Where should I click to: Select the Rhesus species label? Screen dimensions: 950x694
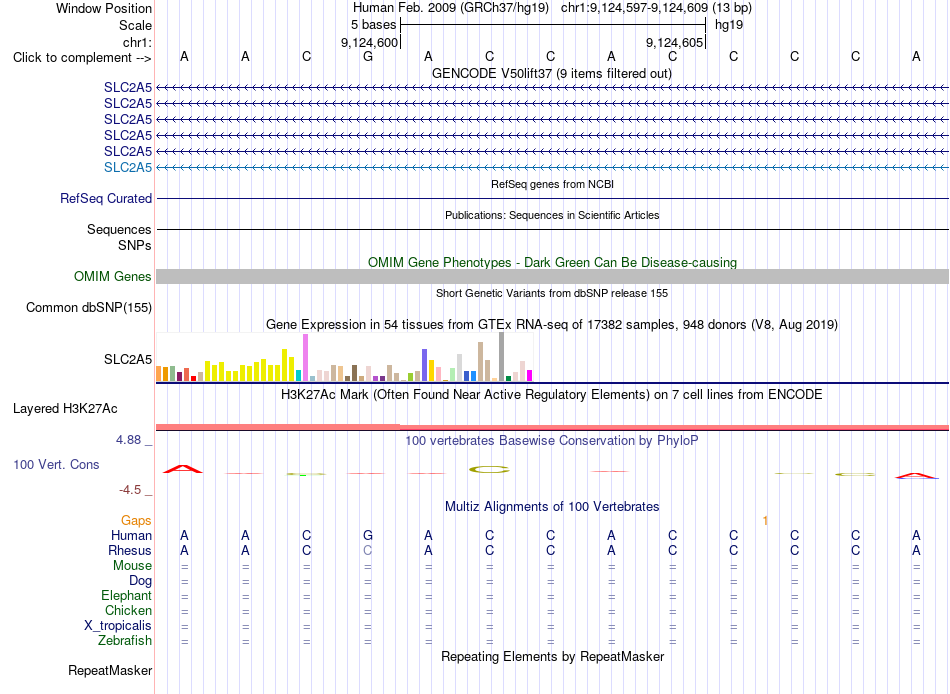(130, 550)
